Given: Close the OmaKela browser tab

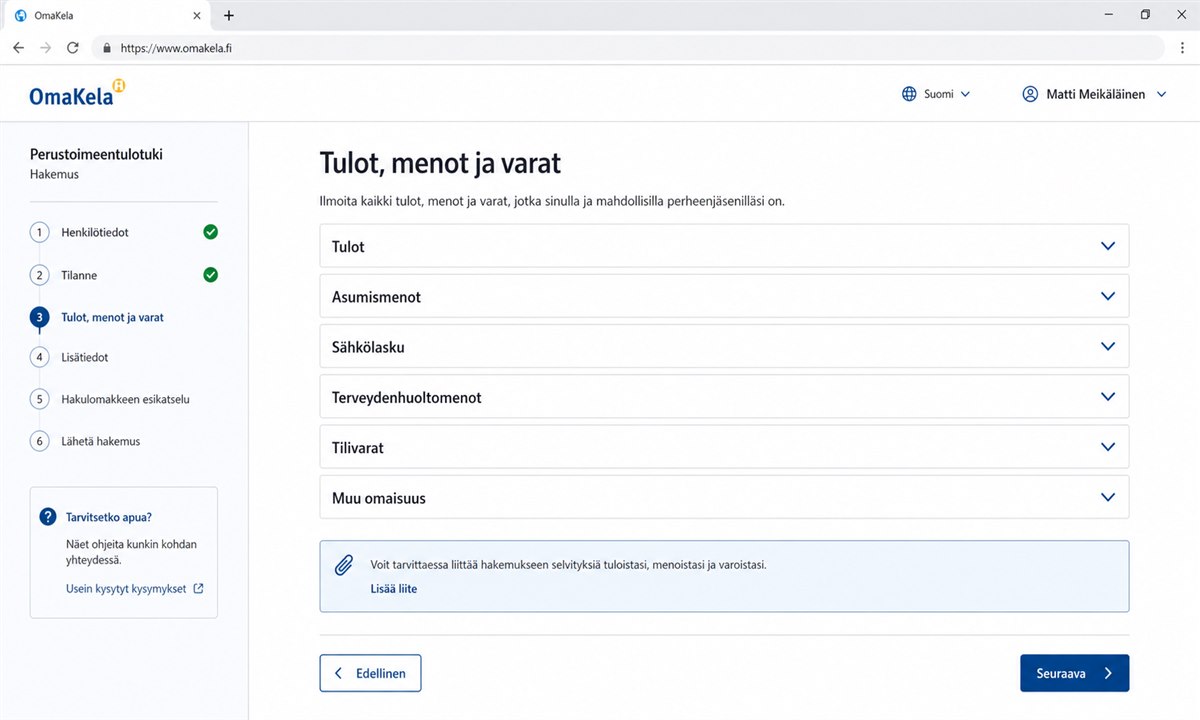Looking at the screenshot, I should point(197,16).
